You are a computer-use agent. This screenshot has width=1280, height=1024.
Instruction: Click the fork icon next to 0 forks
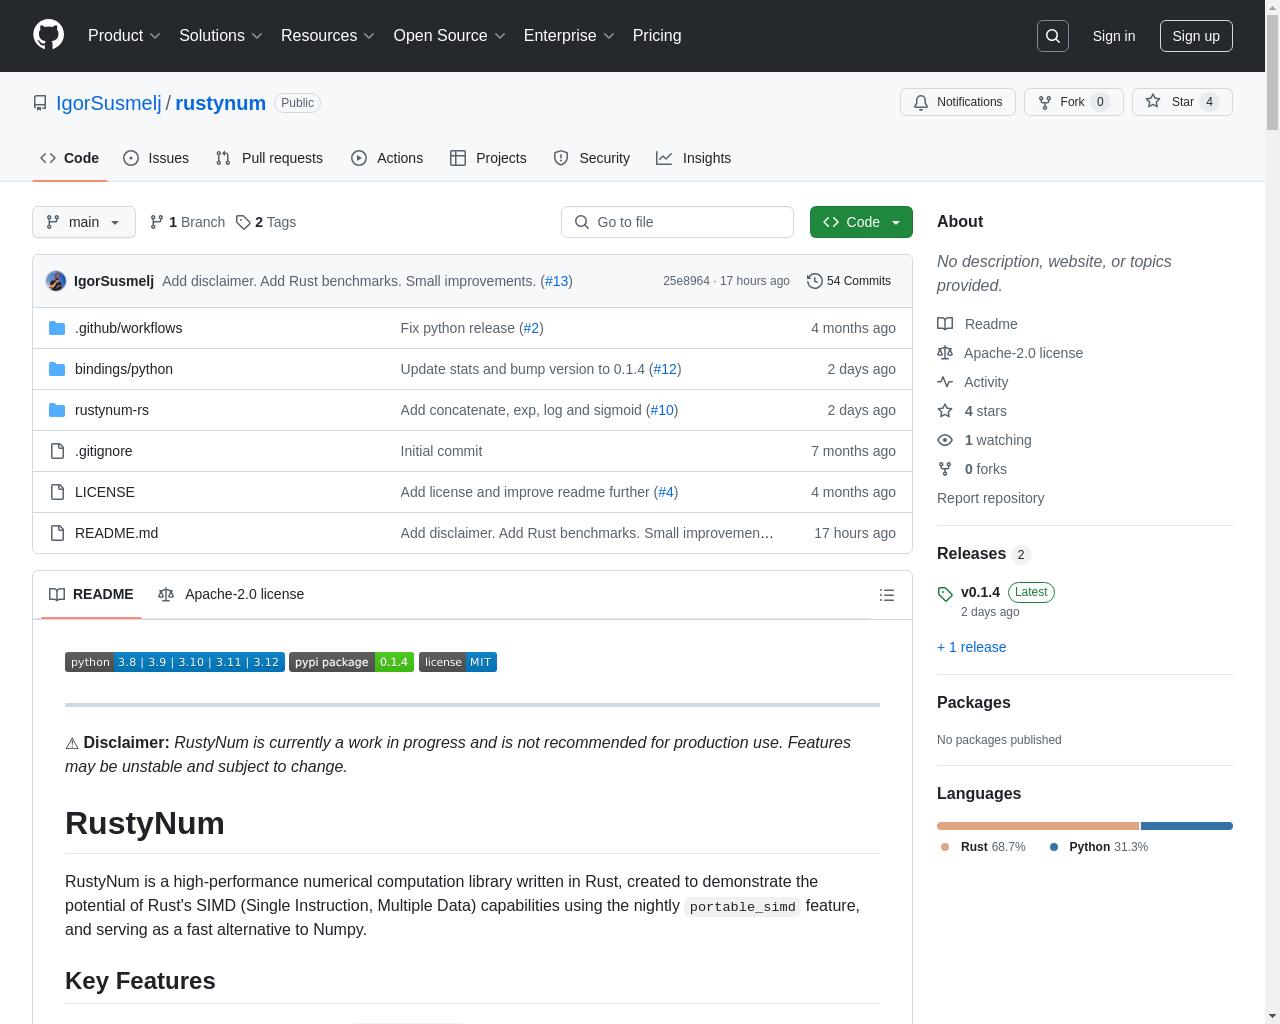click(x=945, y=469)
